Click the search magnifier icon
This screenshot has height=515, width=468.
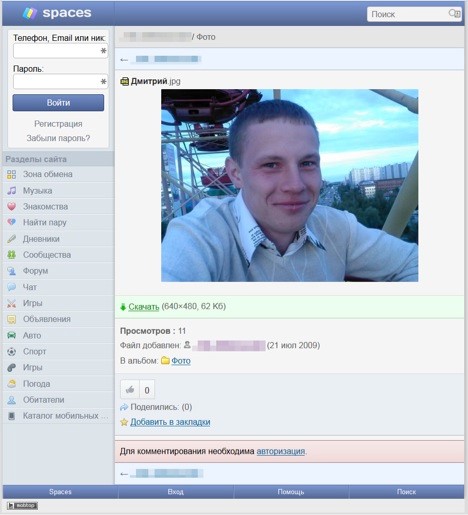pos(454,14)
